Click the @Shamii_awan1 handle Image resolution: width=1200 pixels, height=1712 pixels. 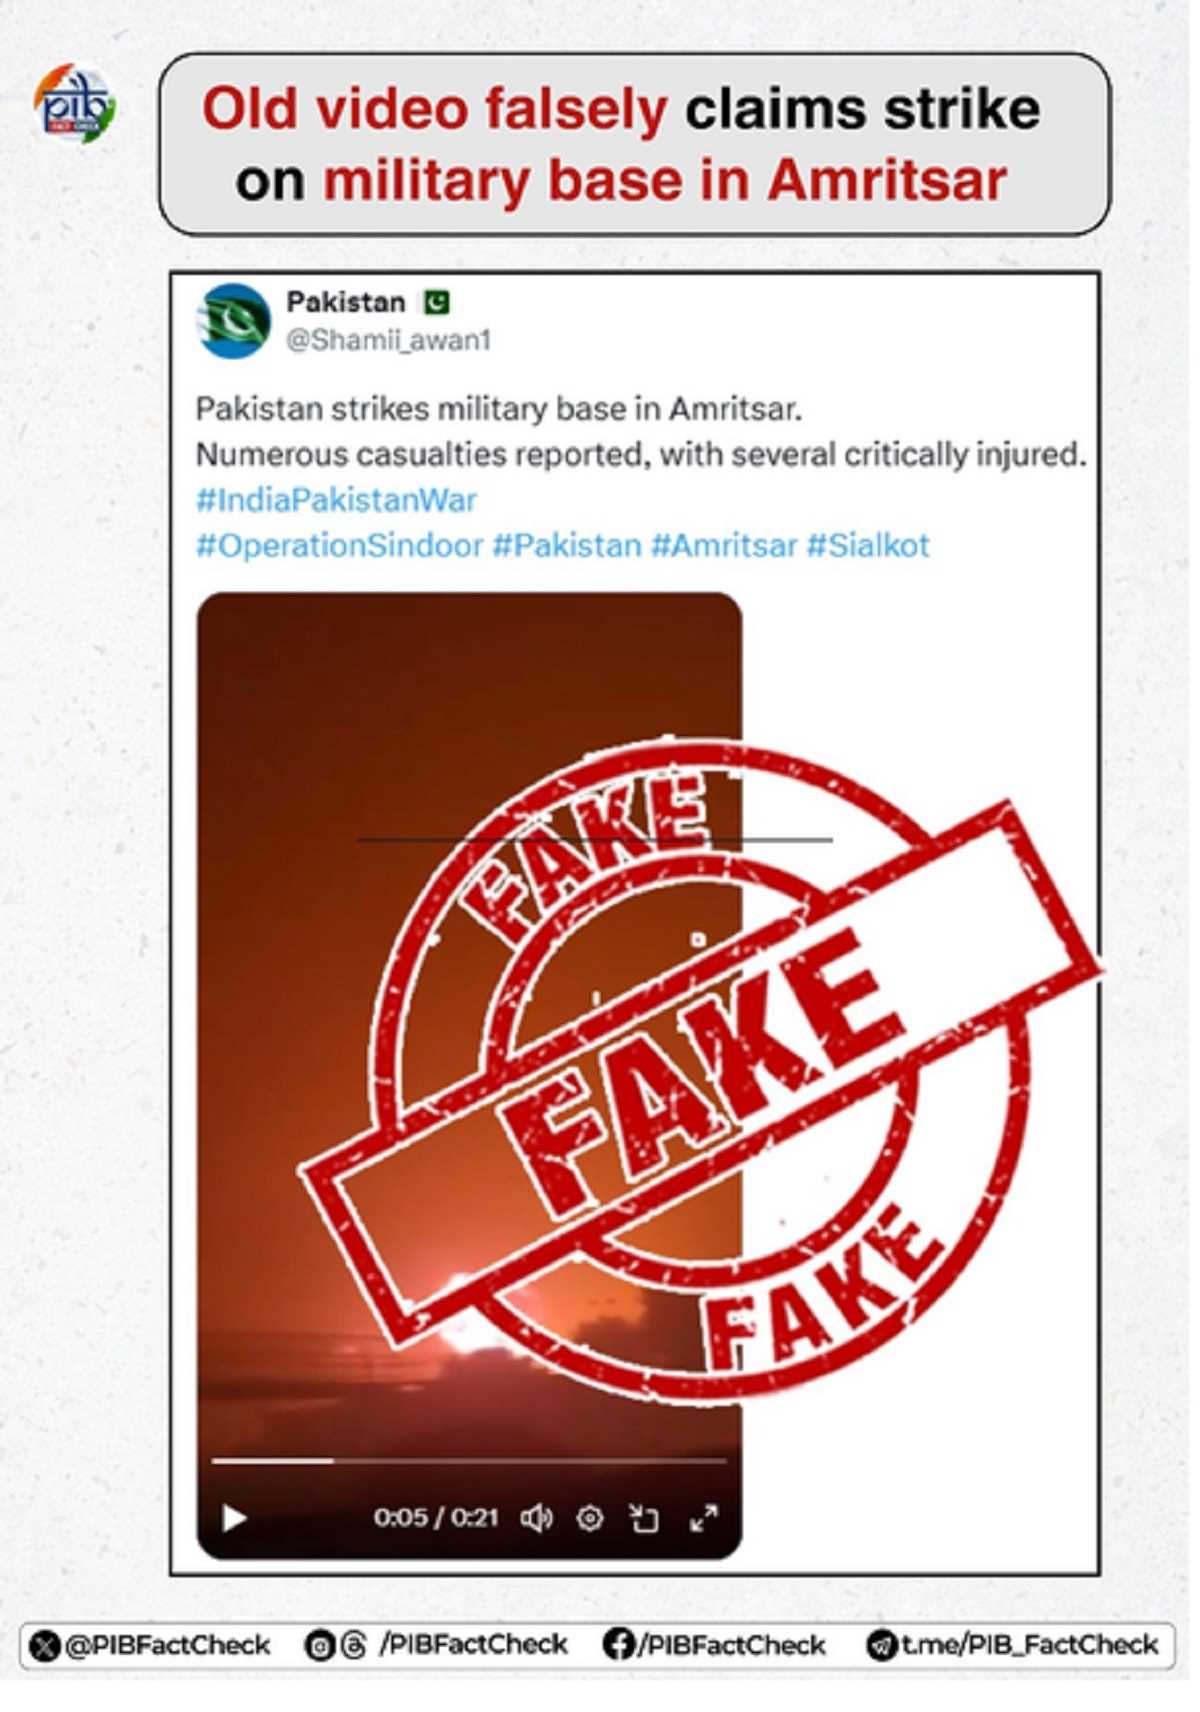pyautogui.click(x=388, y=340)
